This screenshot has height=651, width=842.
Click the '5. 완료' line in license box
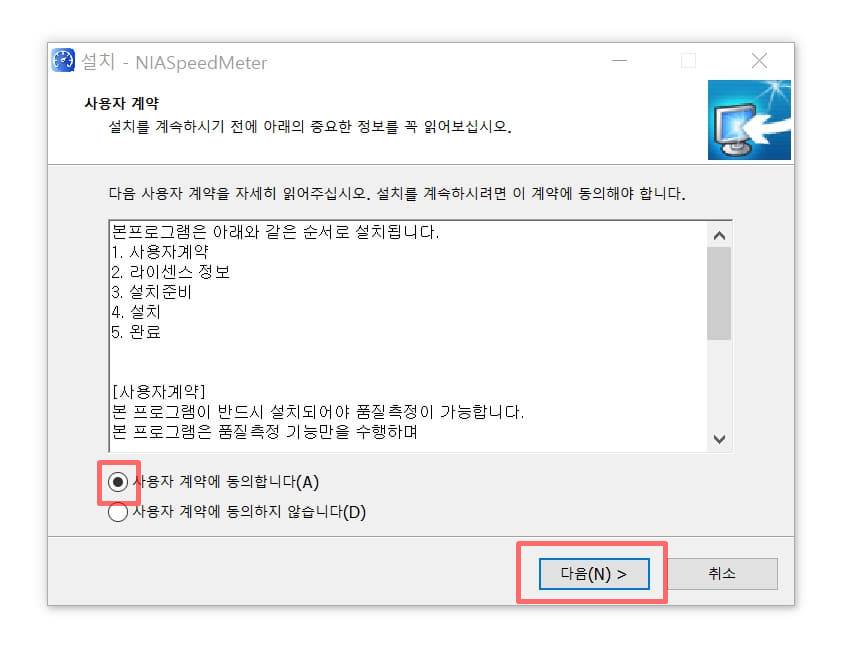coord(136,332)
